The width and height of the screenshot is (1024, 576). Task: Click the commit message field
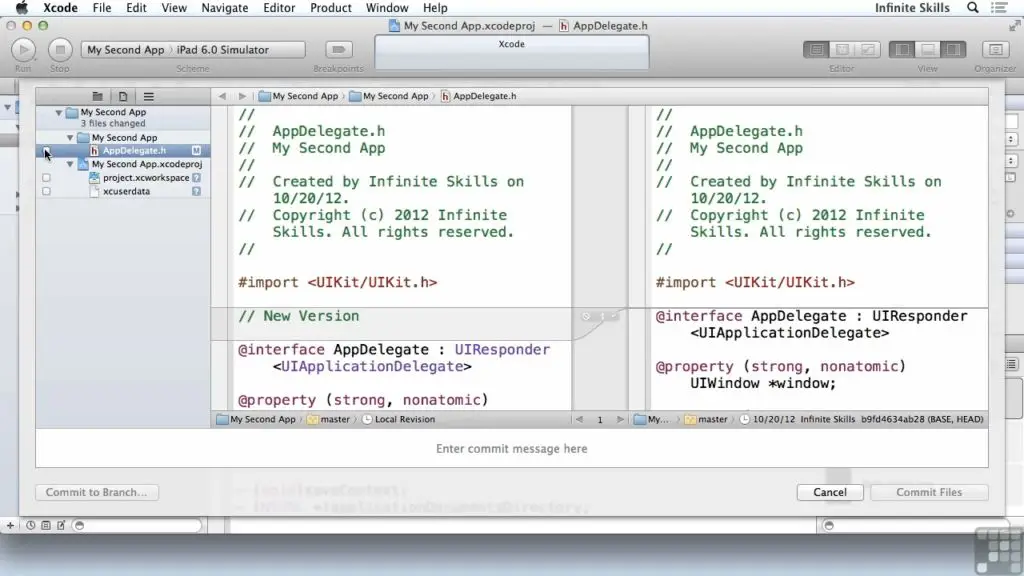tap(511, 449)
